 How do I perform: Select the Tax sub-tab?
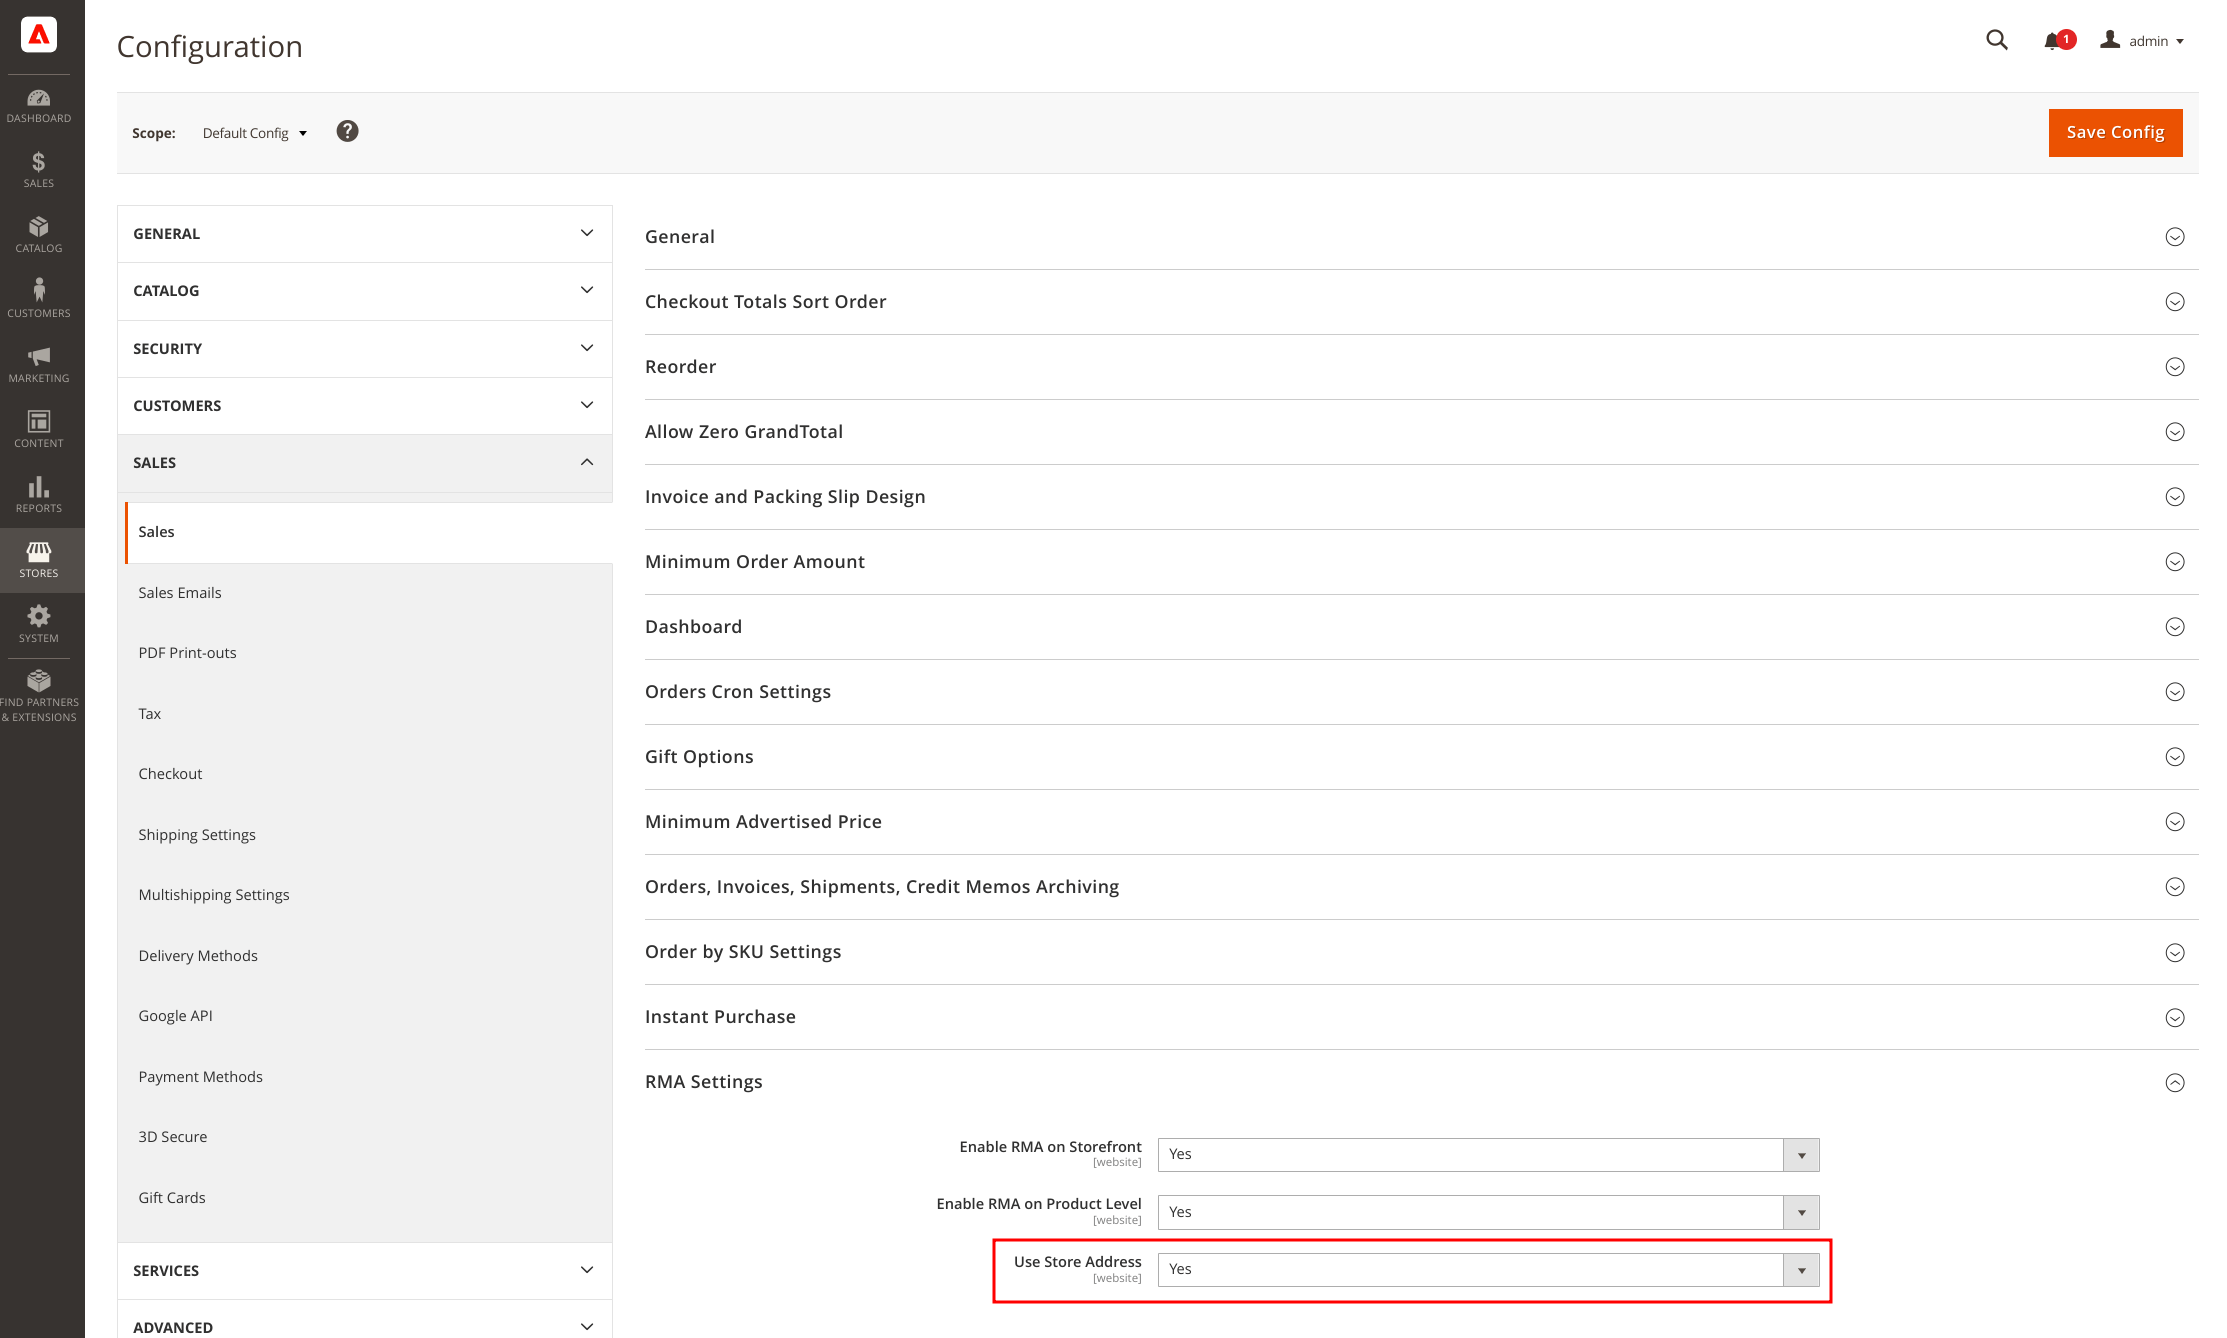(x=369, y=714)
